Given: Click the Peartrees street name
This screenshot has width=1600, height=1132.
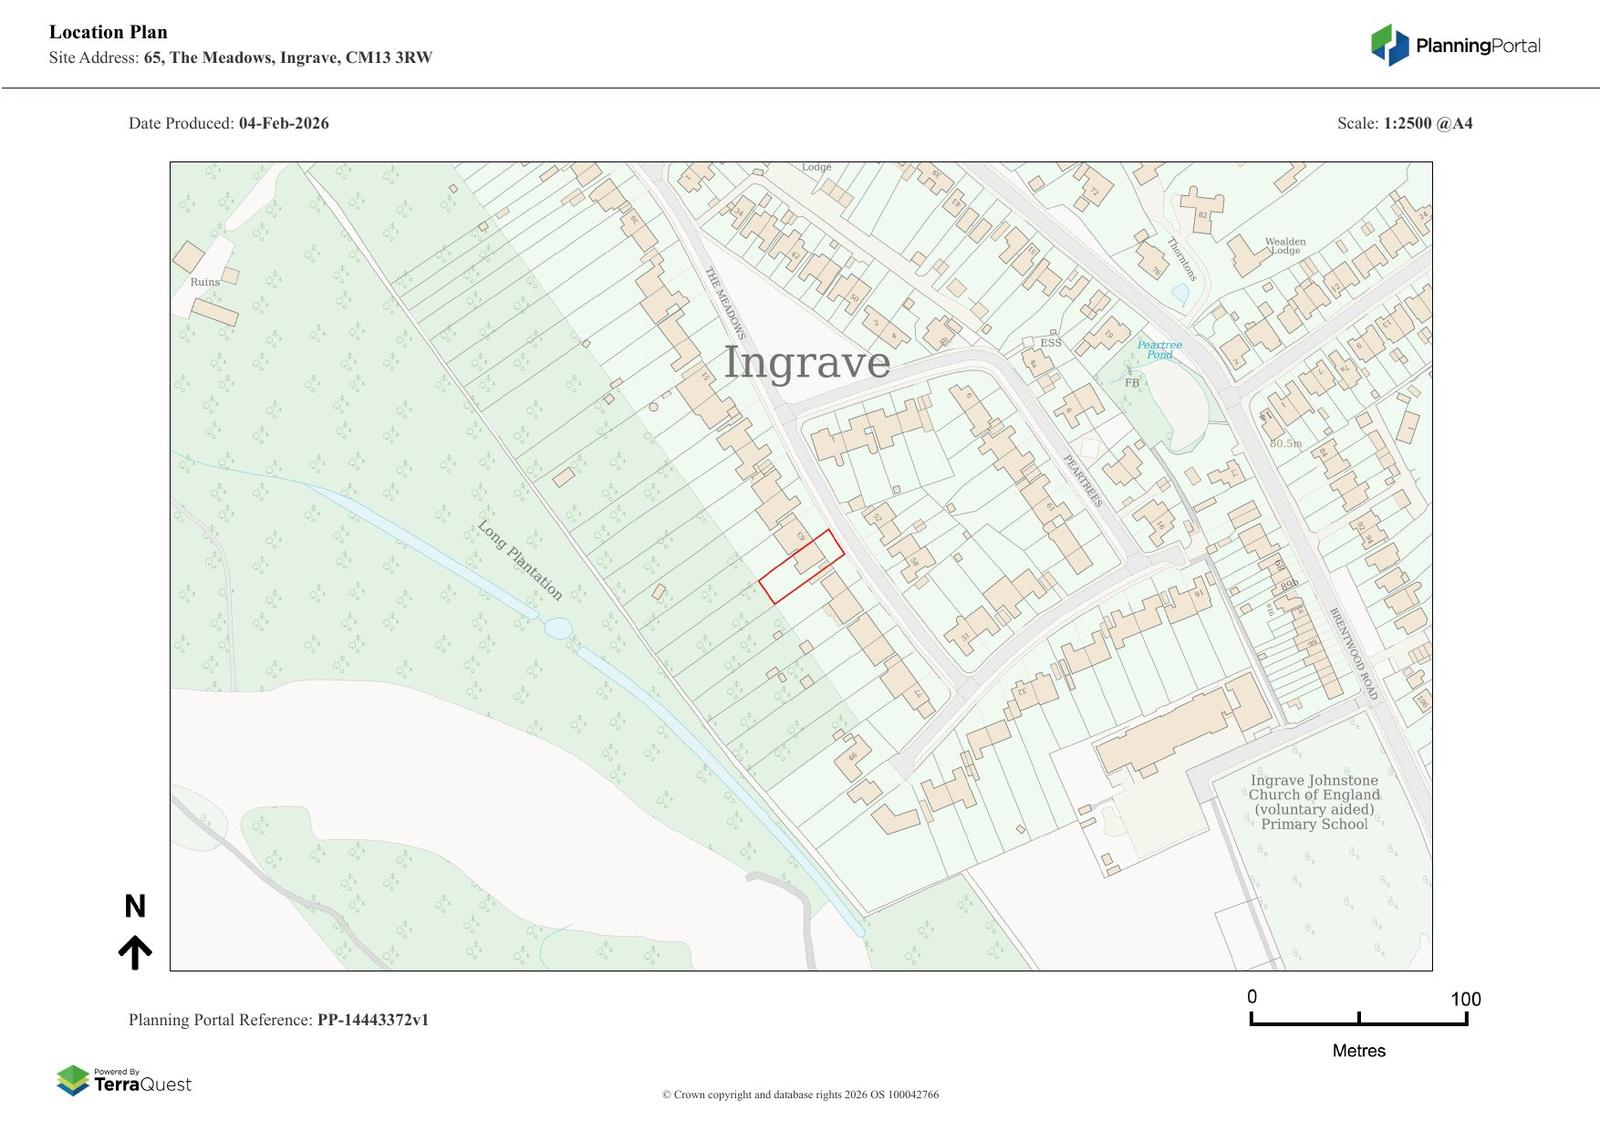Looking at the screenshot, I should point(1083,481).
